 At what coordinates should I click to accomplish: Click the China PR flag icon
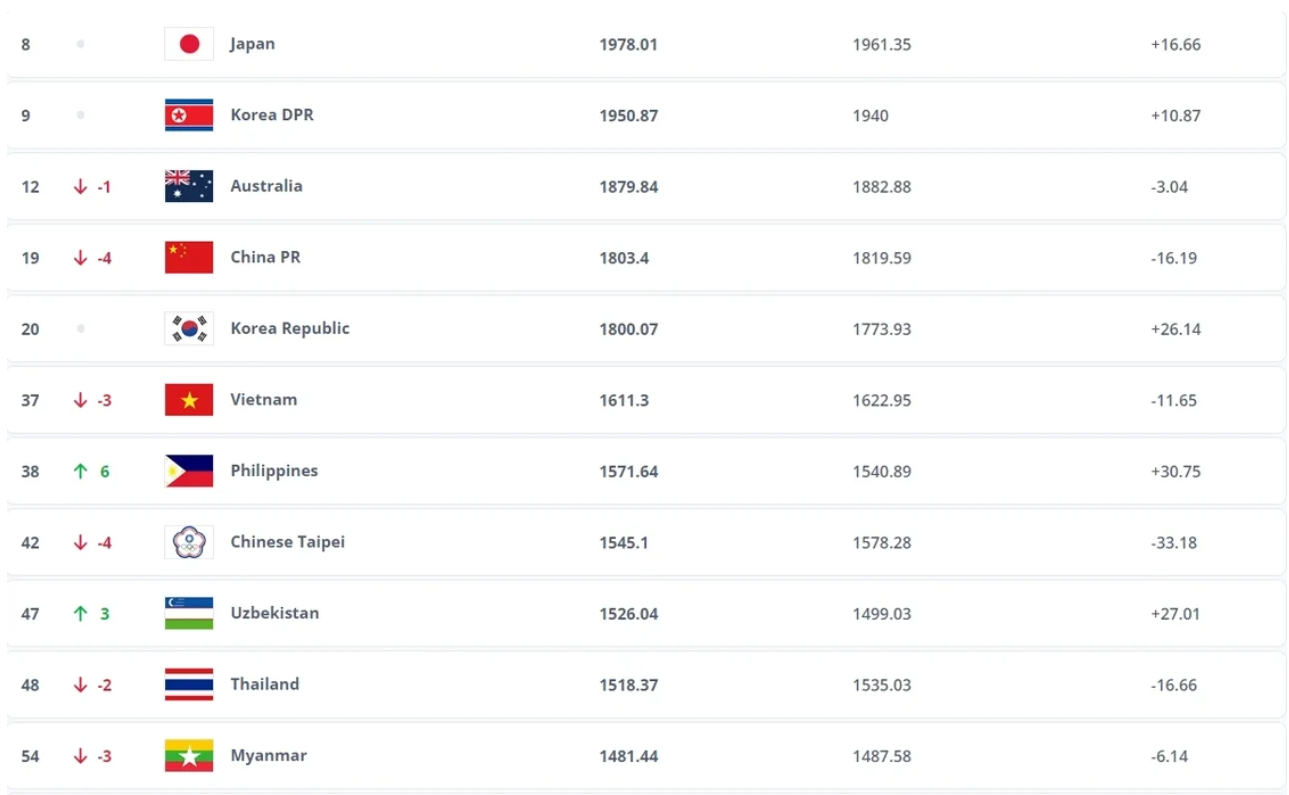pyautogui.click(x=189, y=257)
